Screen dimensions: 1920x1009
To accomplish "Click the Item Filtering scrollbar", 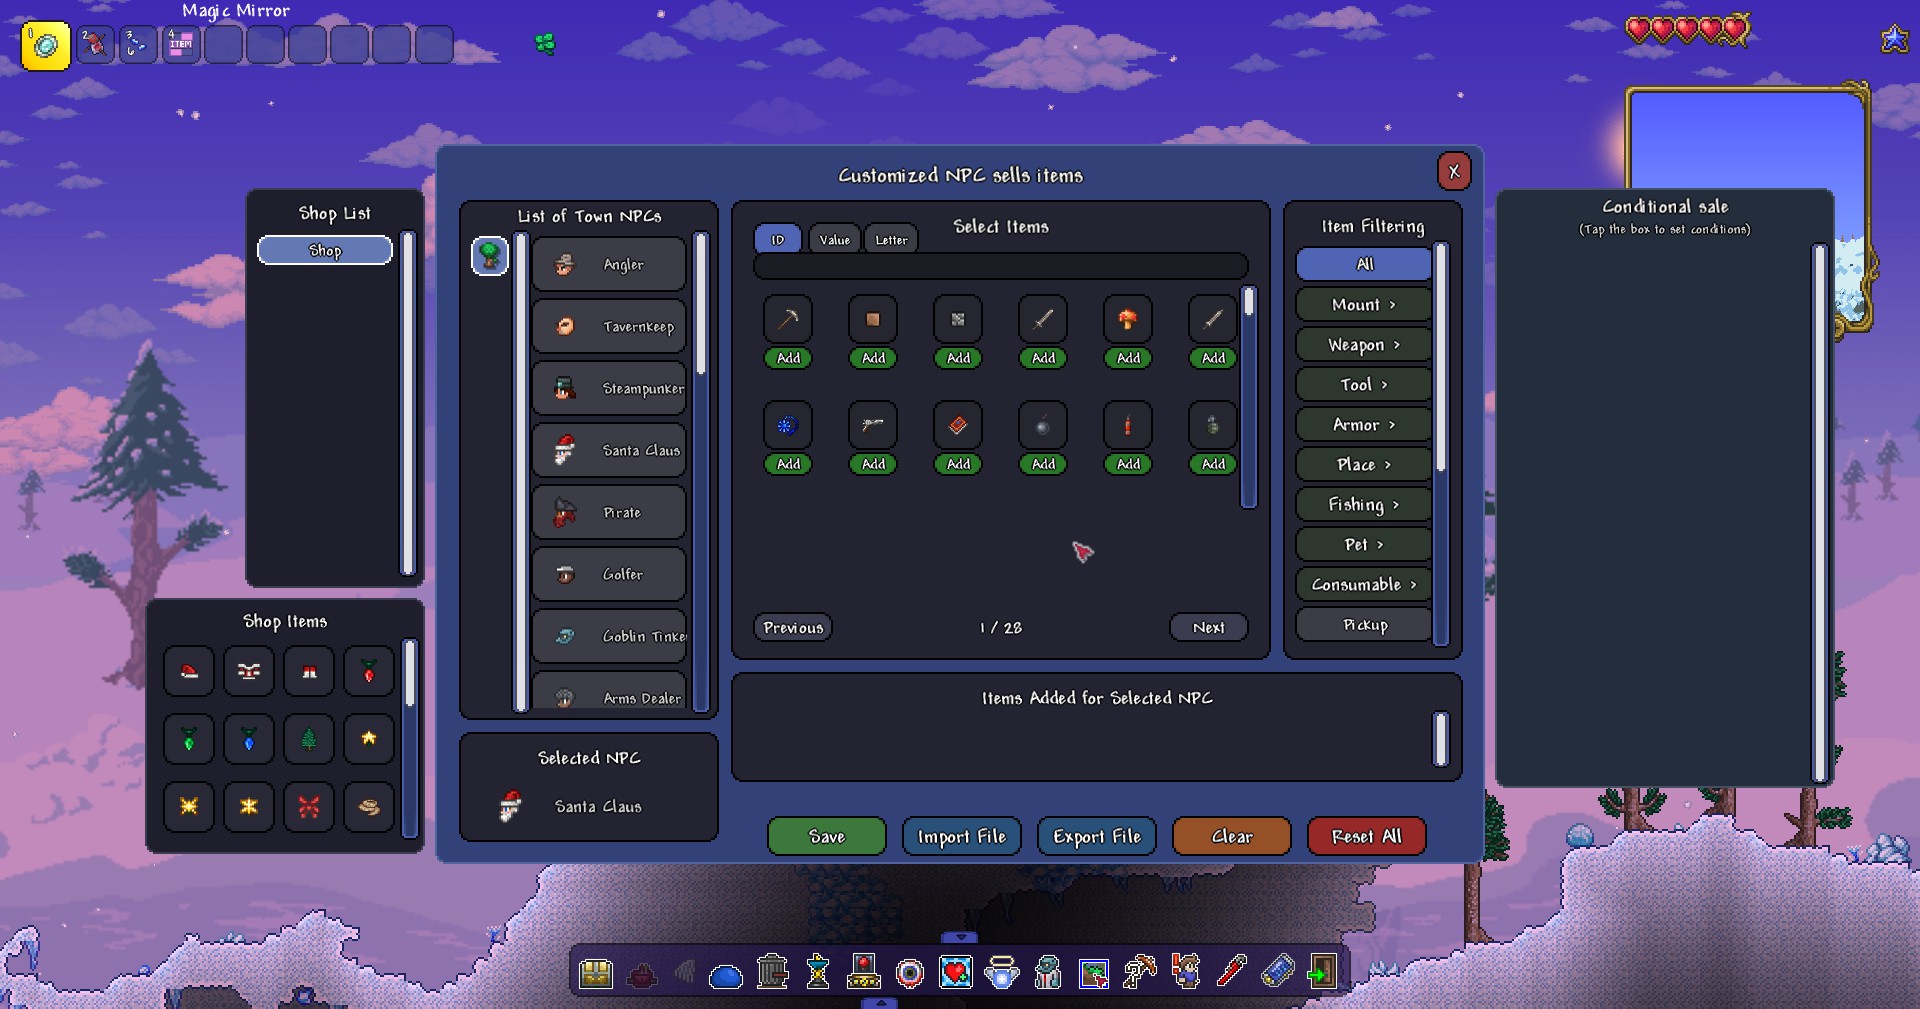I will [x=1441, y=444].
